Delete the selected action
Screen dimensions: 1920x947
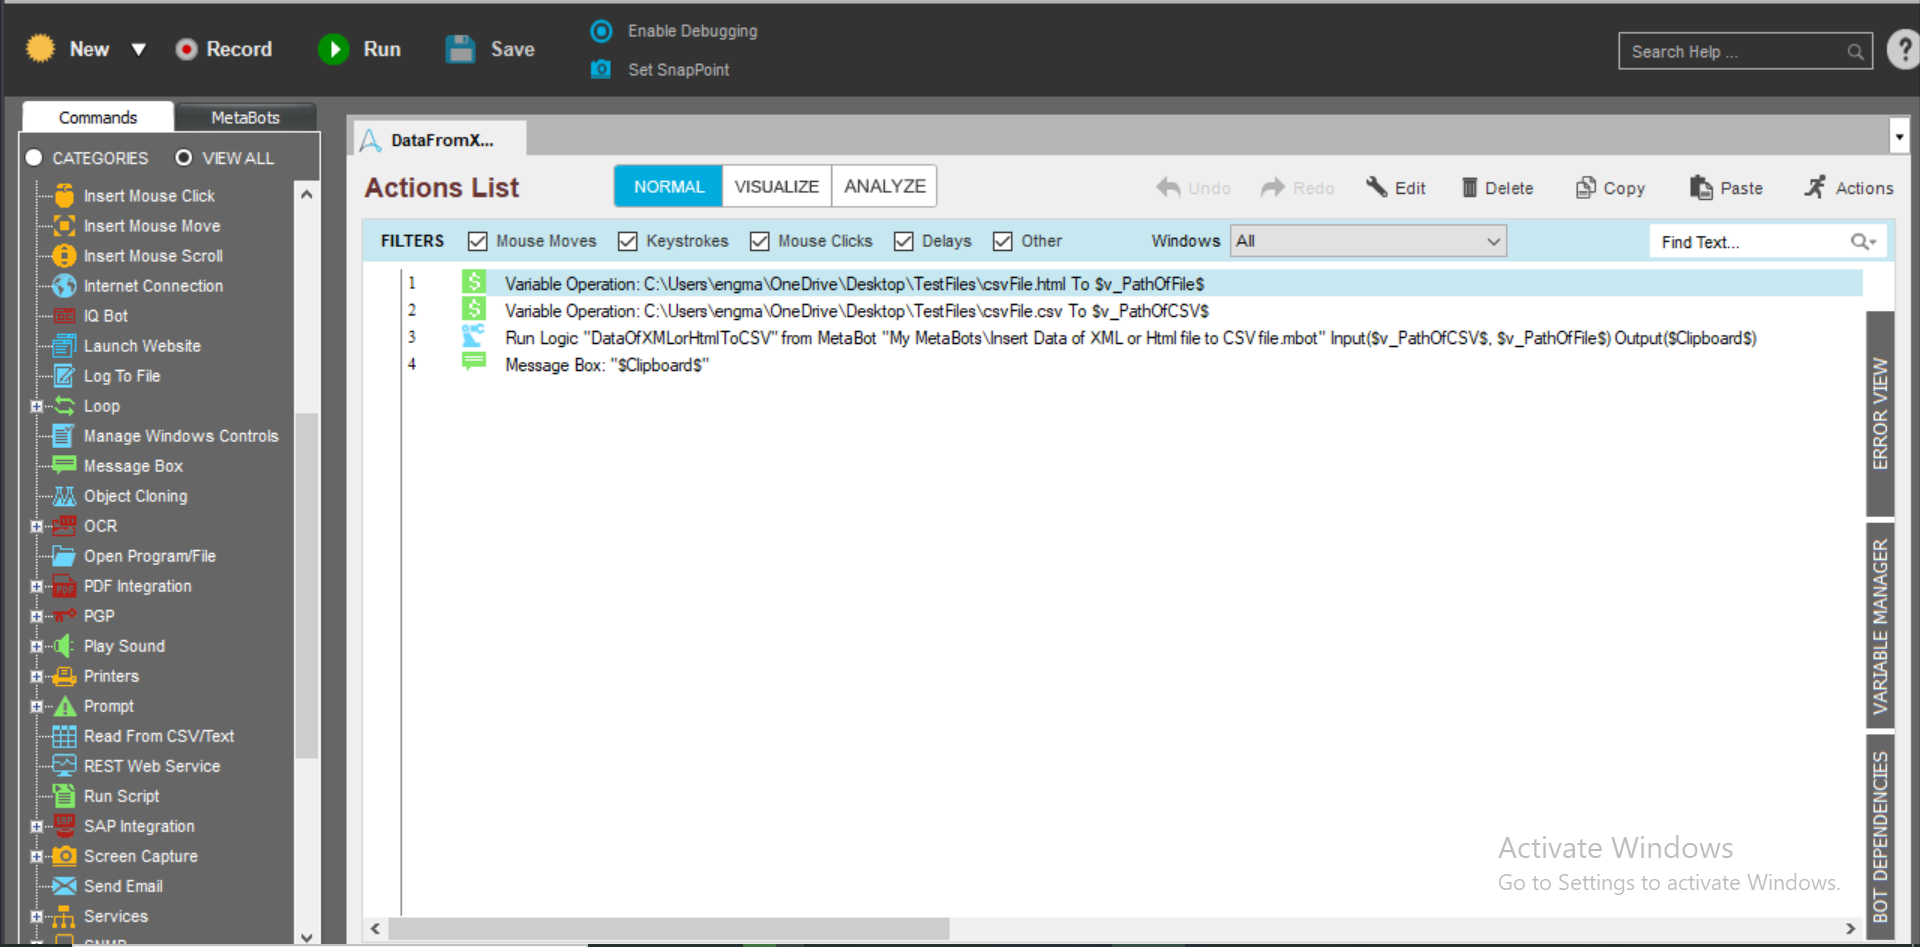(1497, 188)
